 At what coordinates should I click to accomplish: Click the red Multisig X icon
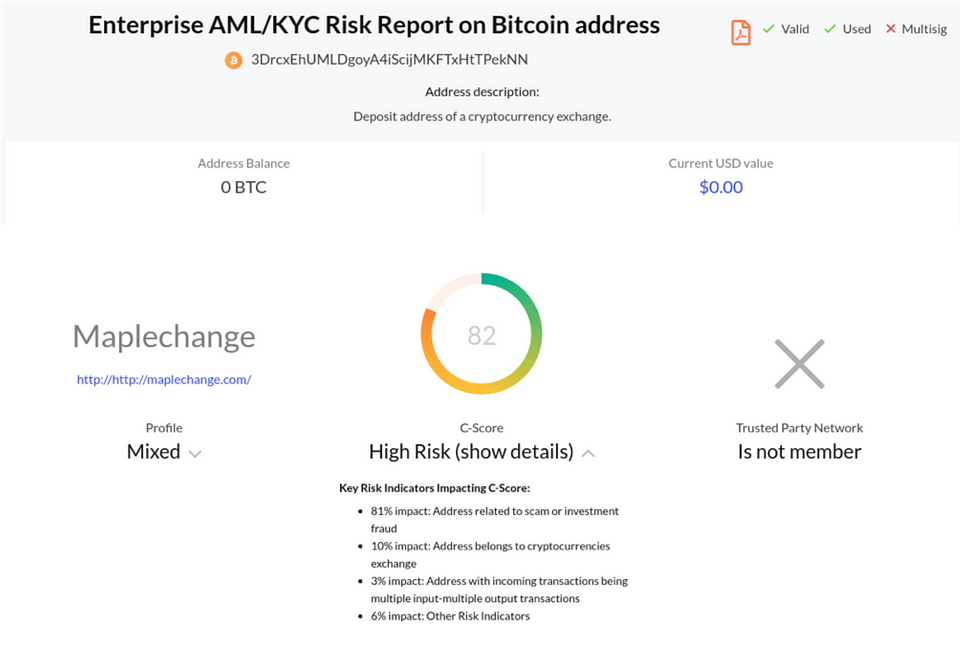point(891,29)
